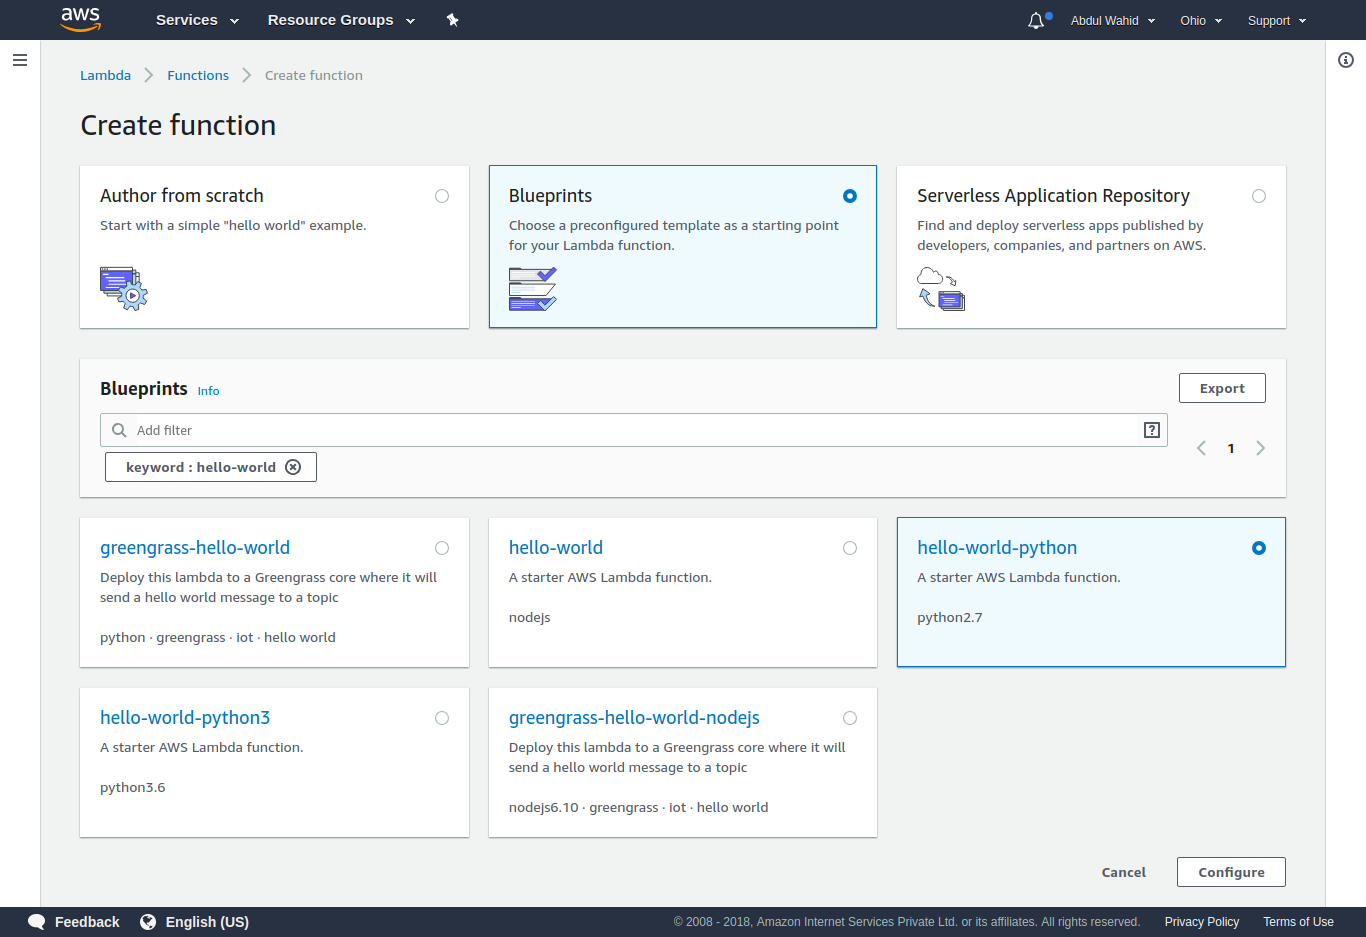Open the Support dropdown menu
This screenshot has width=1366, height=937.
tap(1277, 21)
